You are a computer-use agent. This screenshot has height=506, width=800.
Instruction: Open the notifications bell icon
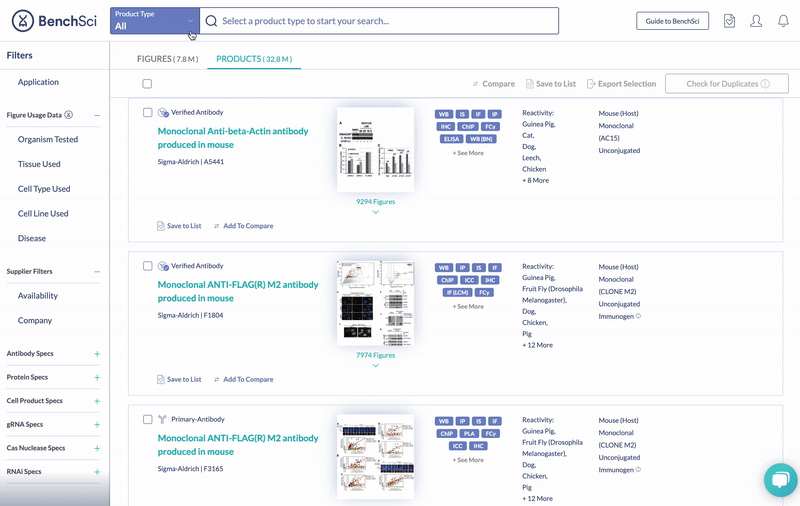click(x=783, y=21)
